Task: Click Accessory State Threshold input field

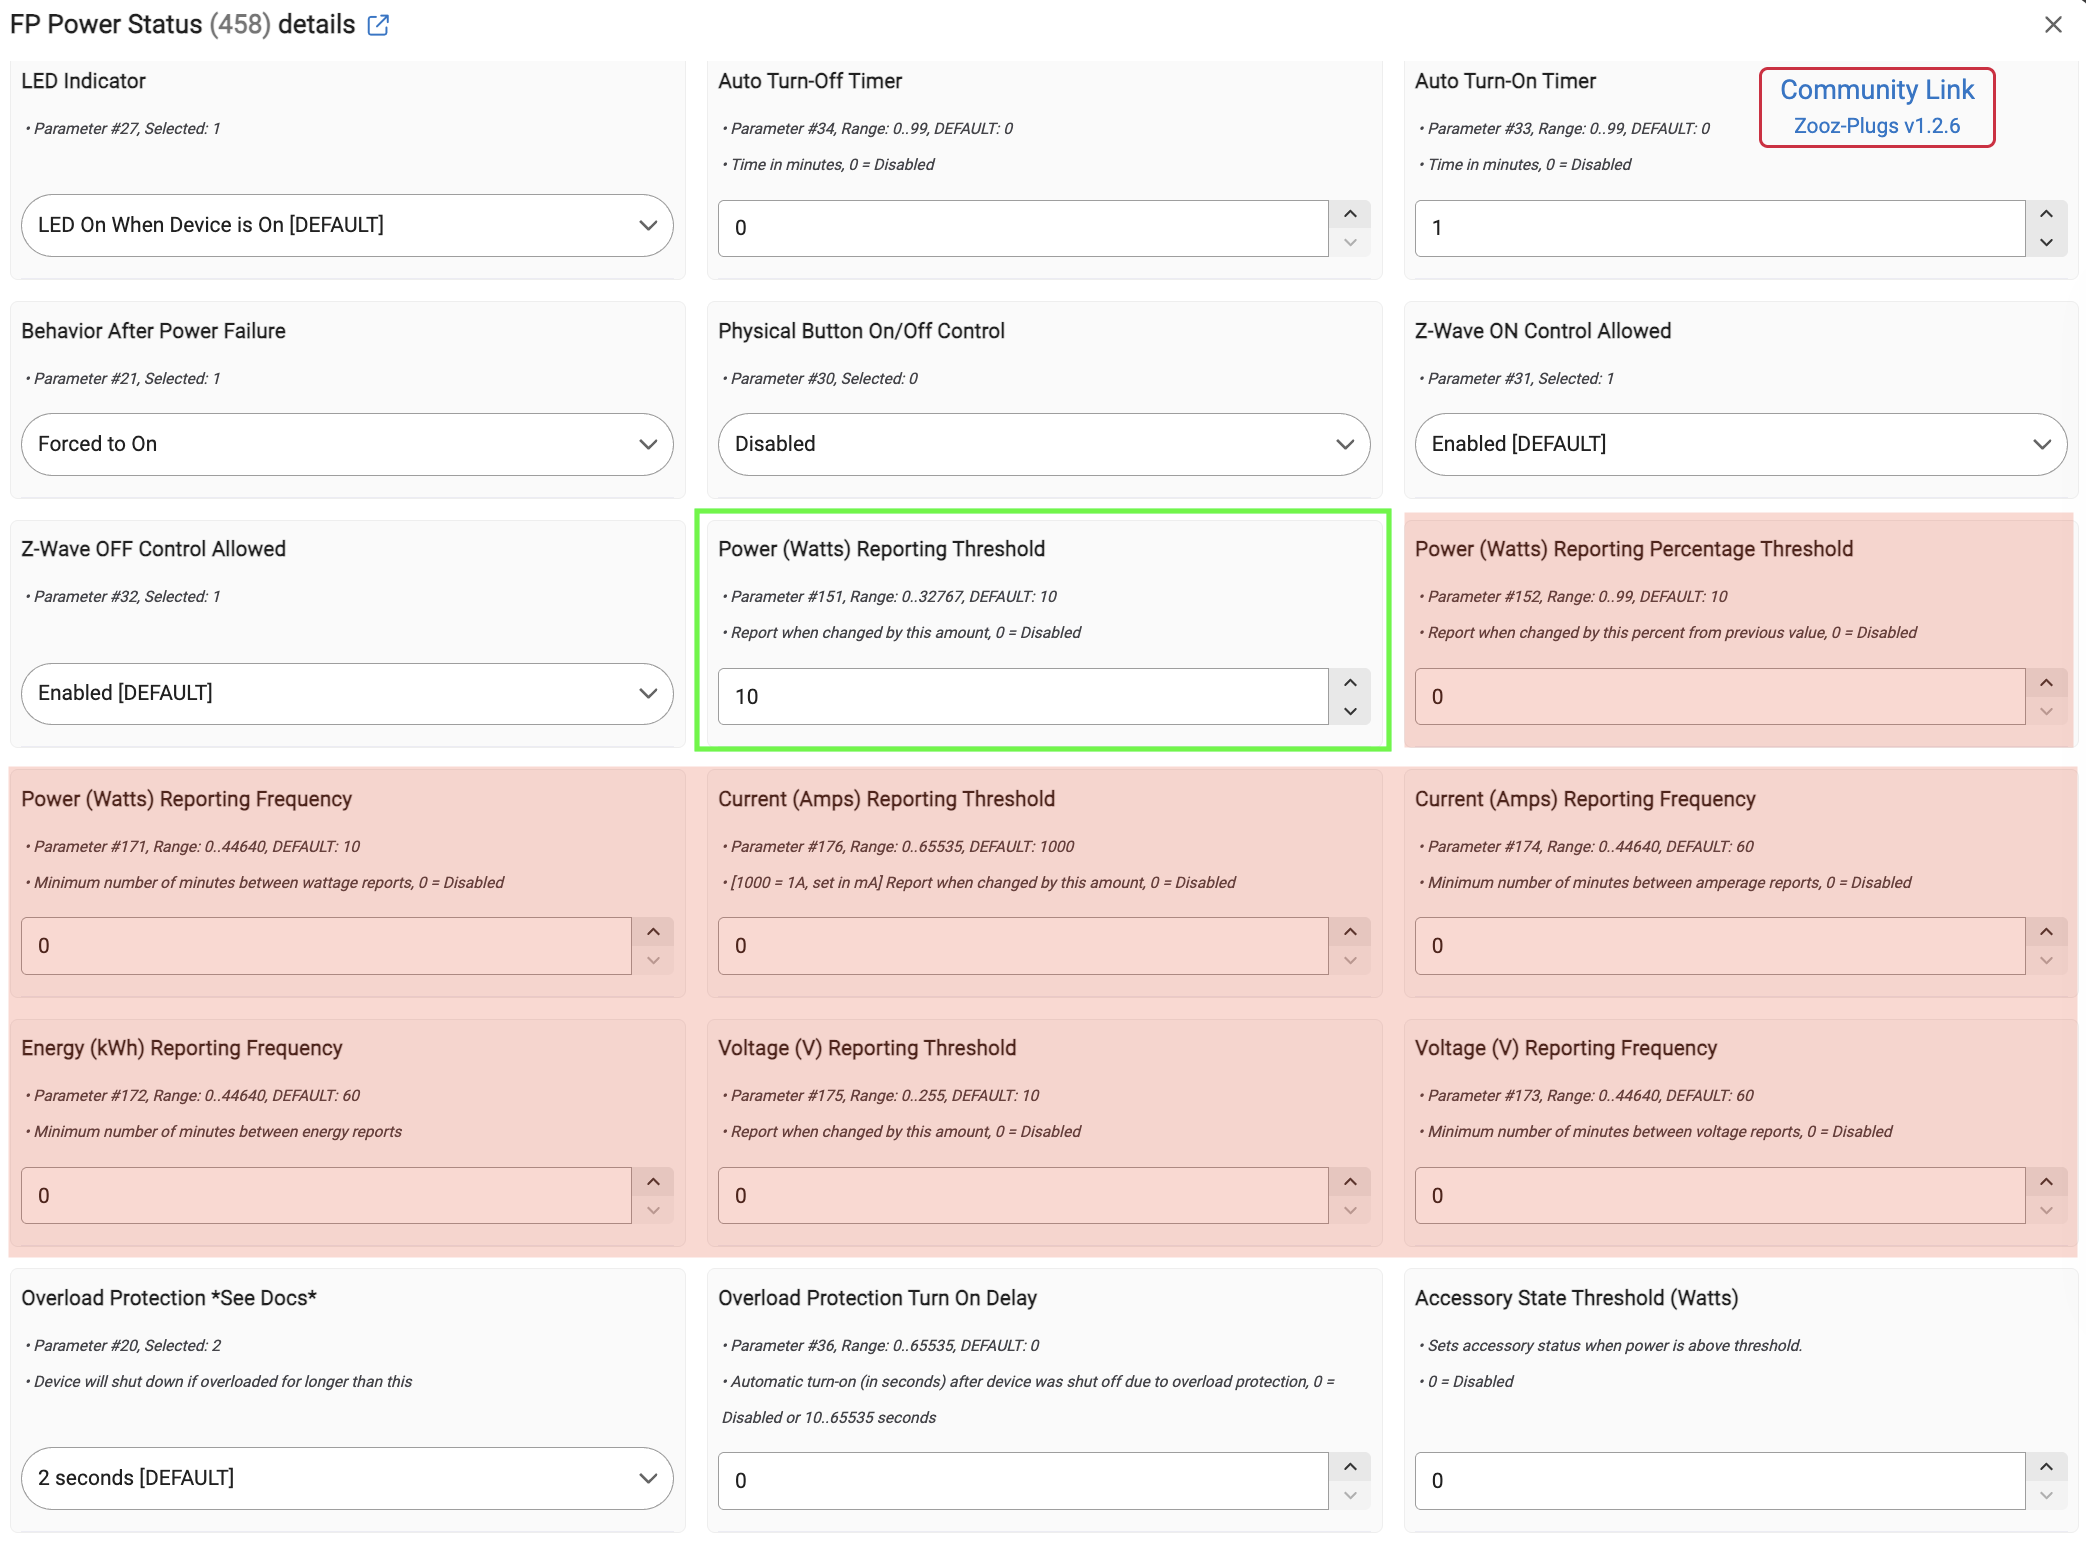Action: coord(1718,1480)
